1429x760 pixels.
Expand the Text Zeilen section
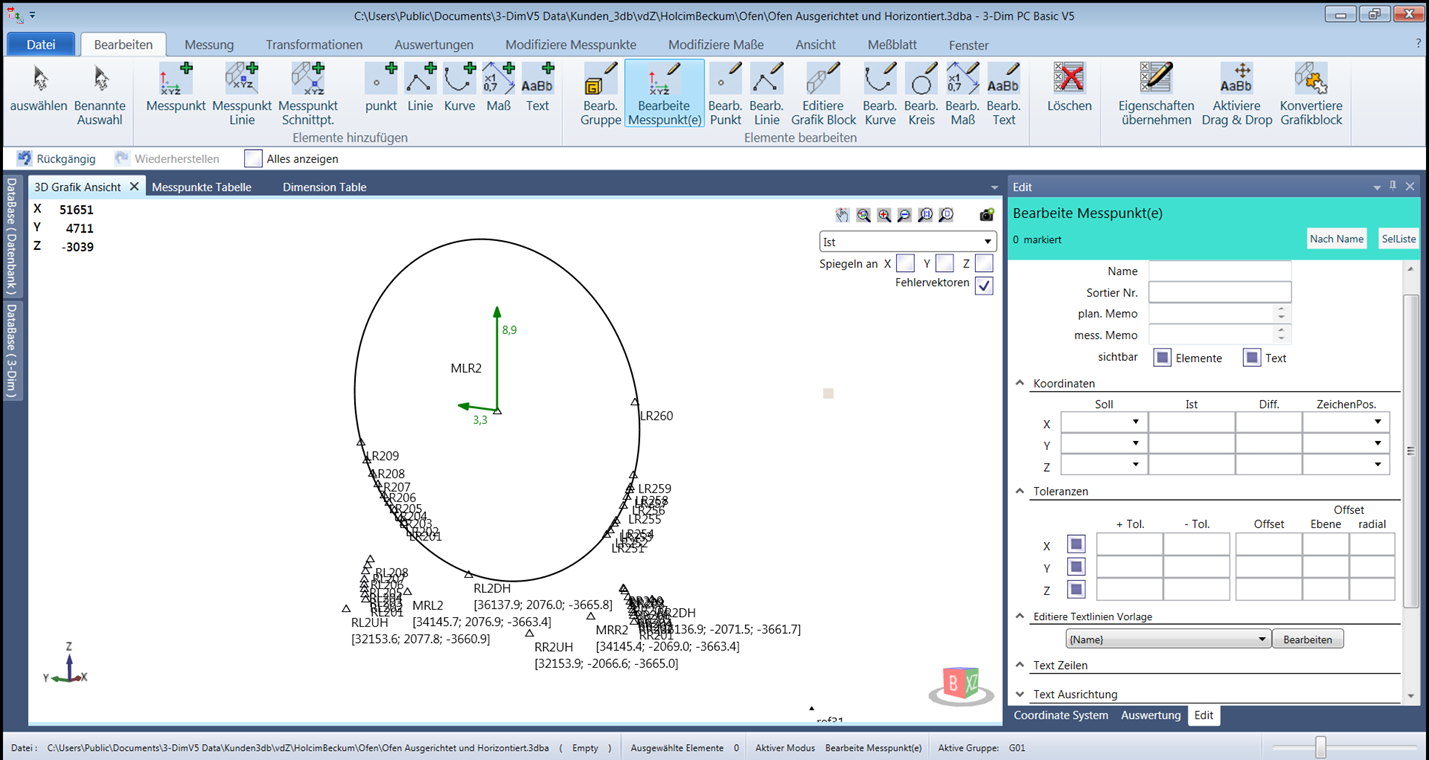click(1020, 665)
